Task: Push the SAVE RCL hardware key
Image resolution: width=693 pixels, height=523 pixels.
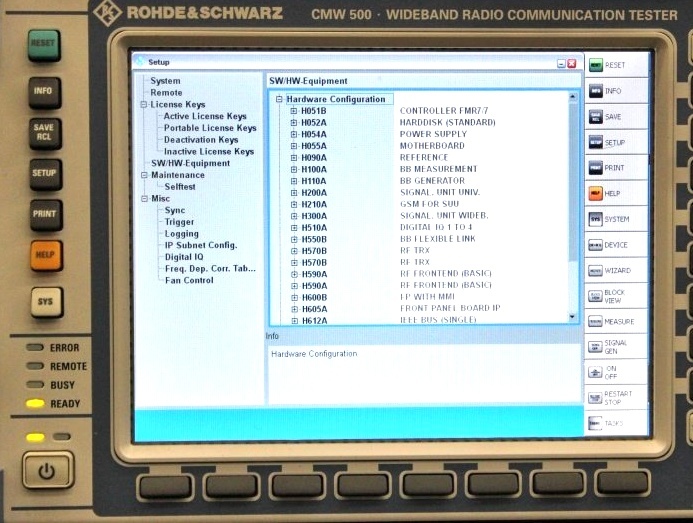Action: click(x=45, y=133)
